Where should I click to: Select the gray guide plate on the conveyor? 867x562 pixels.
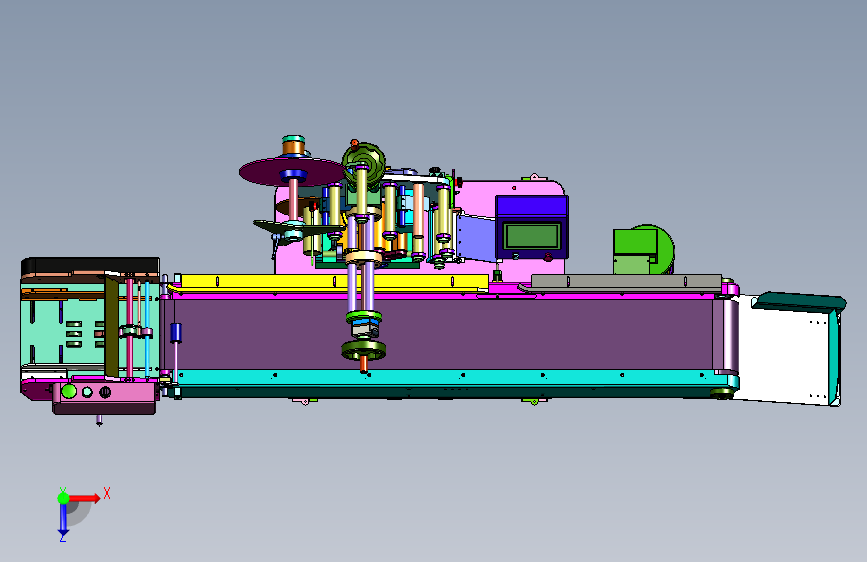625,281
